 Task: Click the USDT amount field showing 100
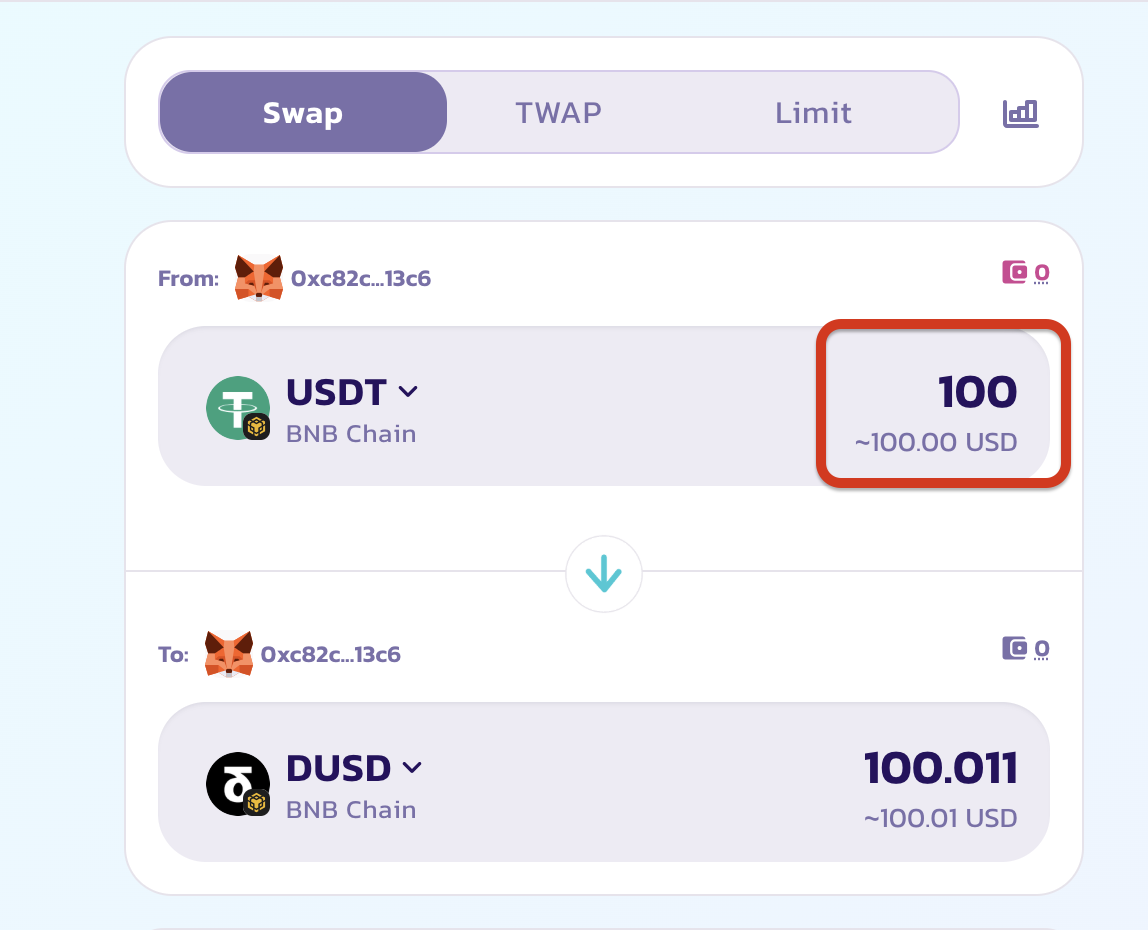pyautogui.click(x=977, y=392)
